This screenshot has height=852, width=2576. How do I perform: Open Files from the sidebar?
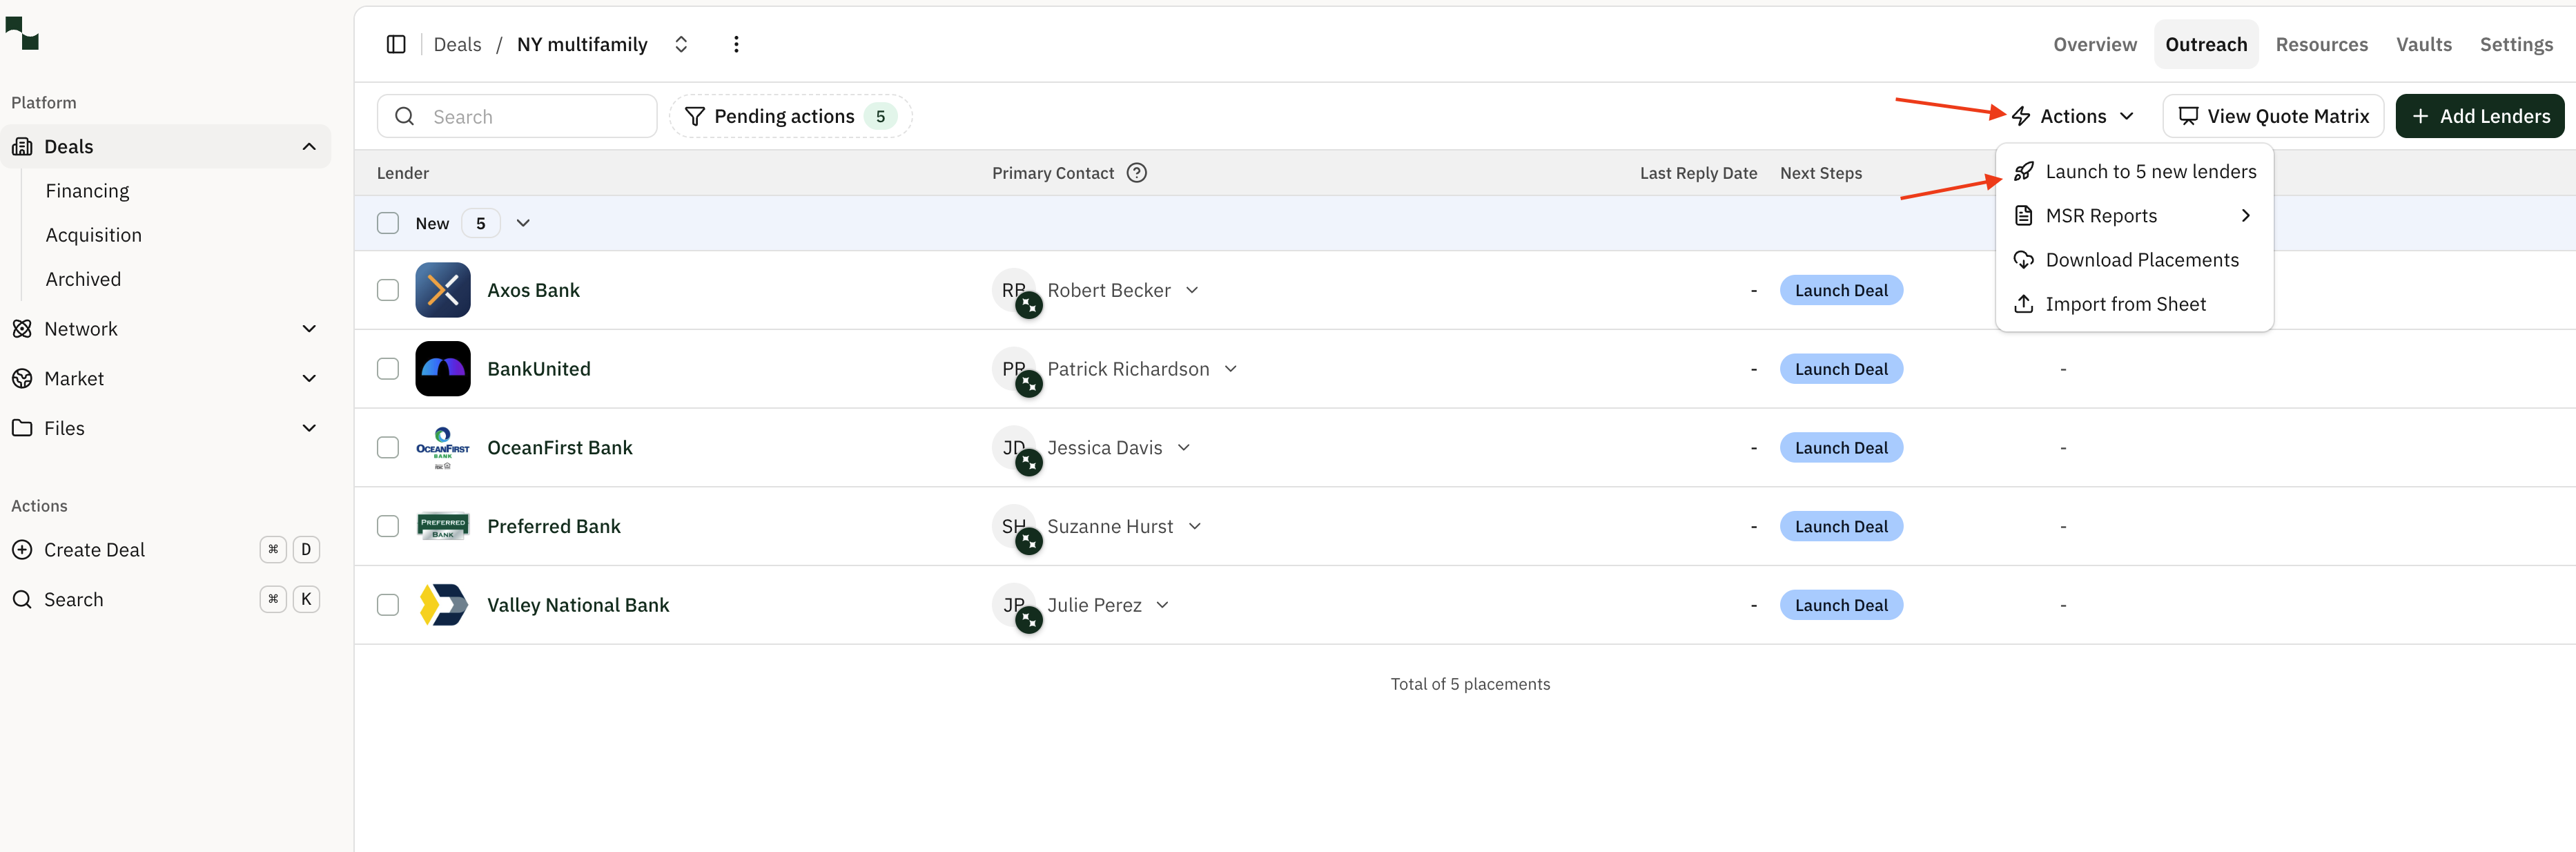click(x=64, y=427)
